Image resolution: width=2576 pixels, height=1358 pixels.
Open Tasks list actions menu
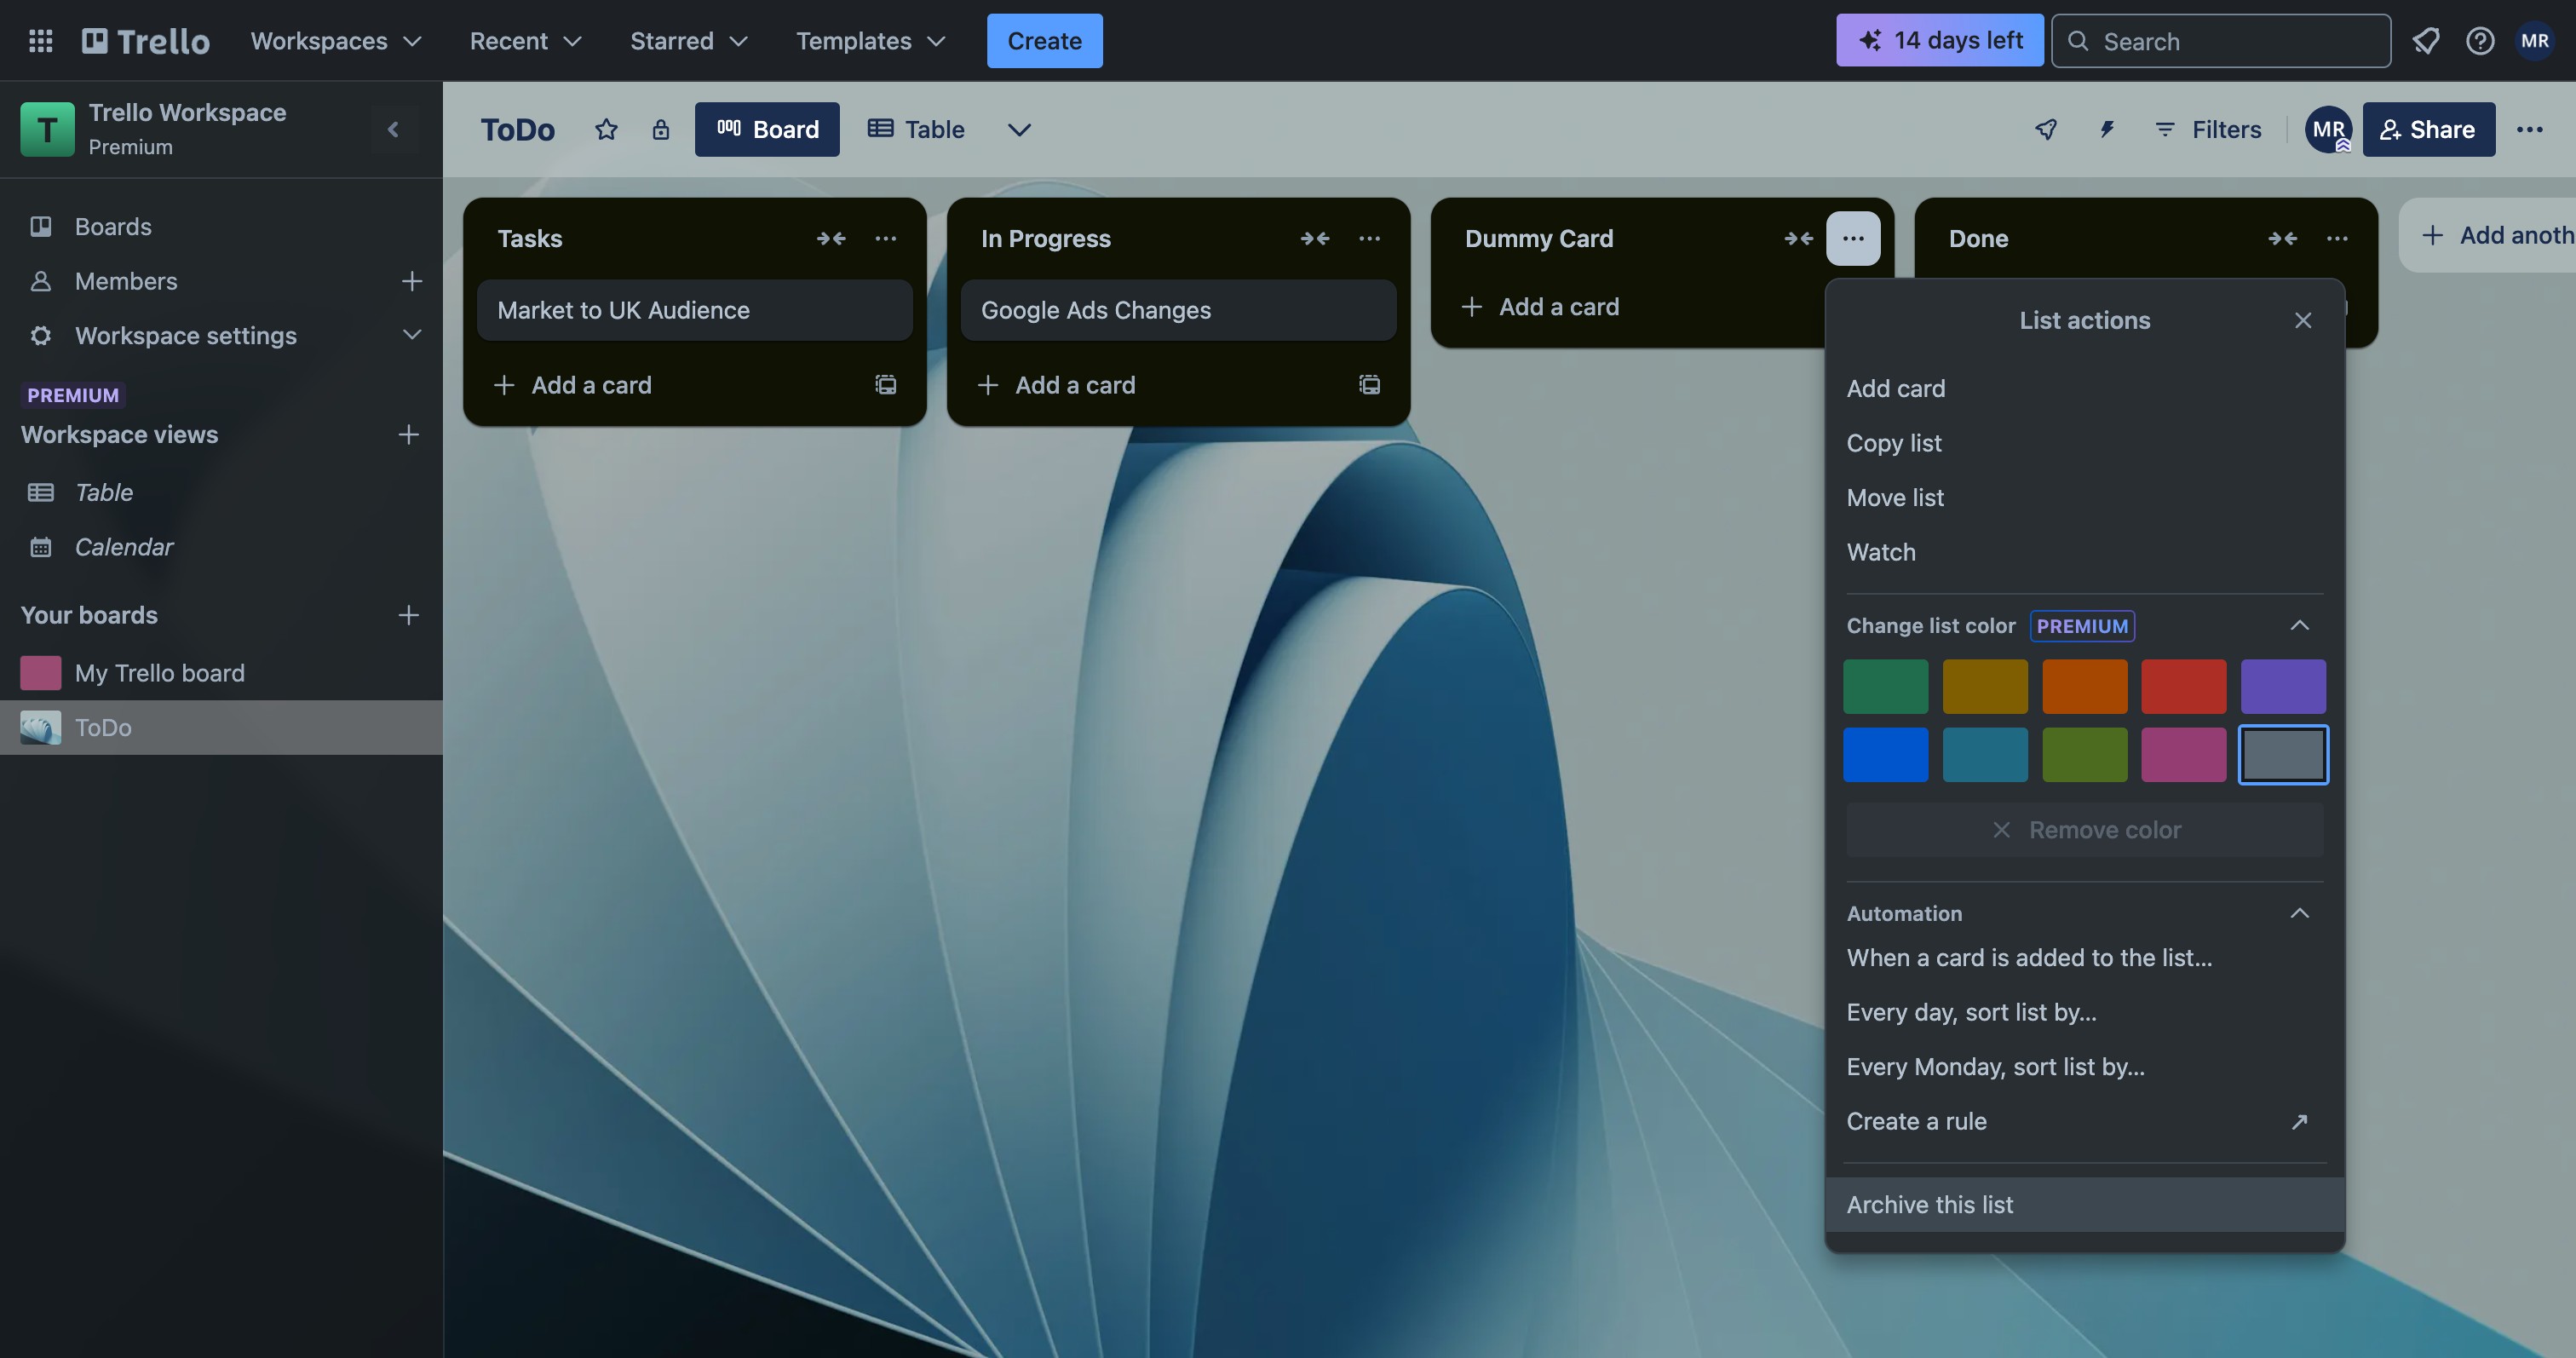[885, 238]
